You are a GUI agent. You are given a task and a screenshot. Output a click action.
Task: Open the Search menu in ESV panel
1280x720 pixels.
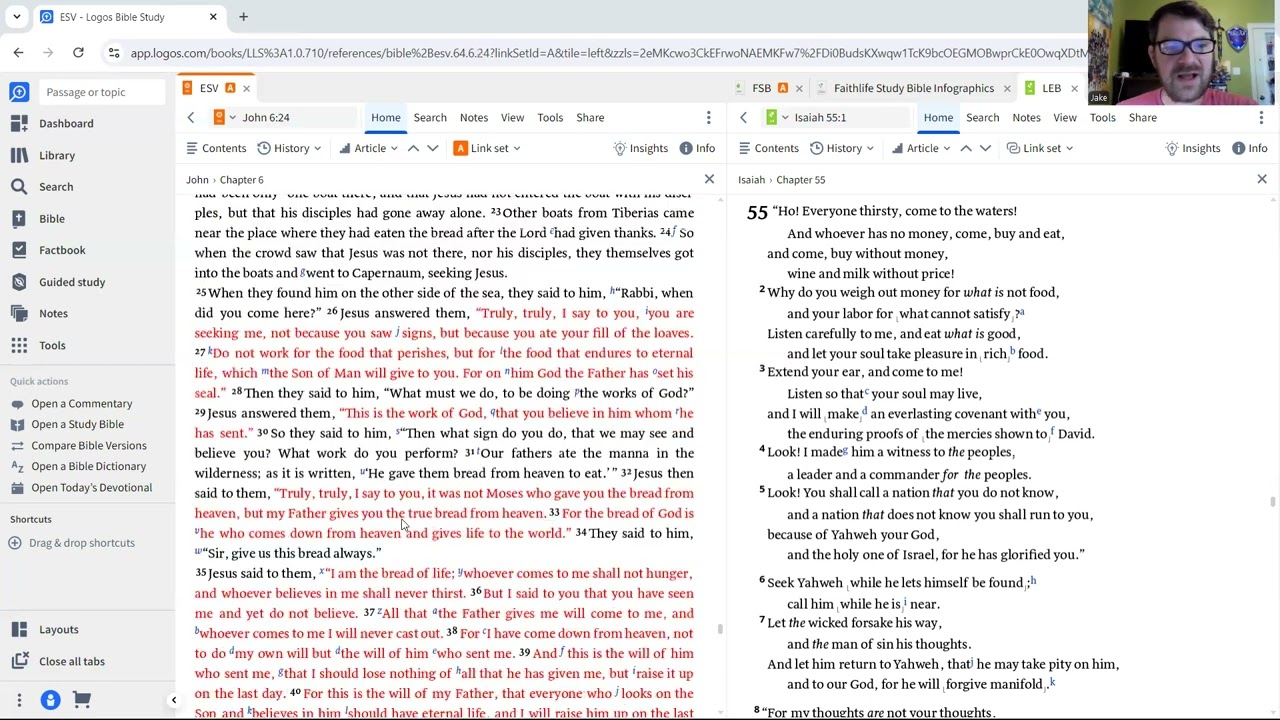click(430, 118)
